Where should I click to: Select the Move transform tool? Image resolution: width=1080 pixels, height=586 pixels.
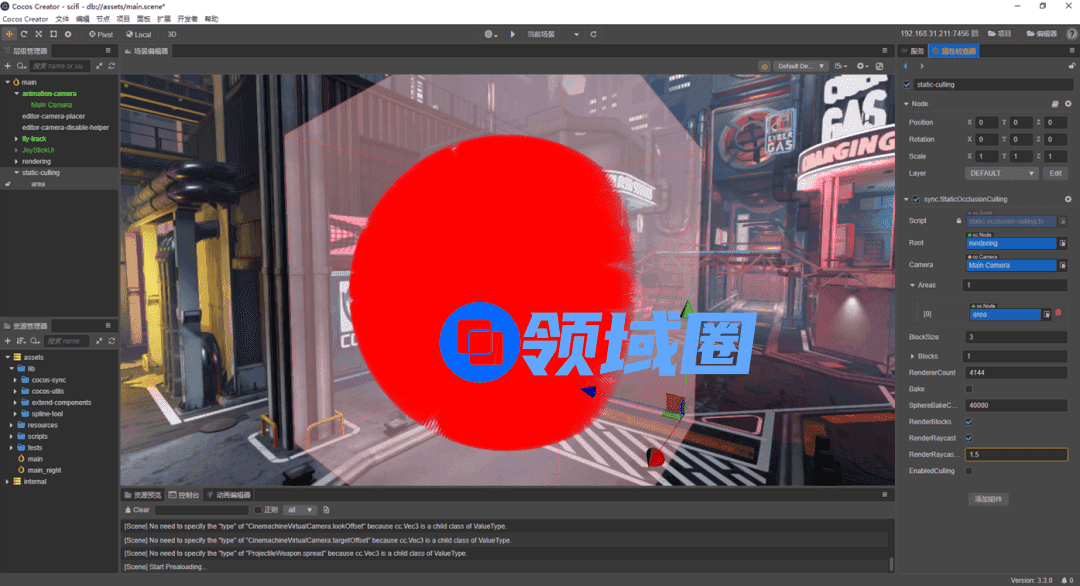coord(10,34)
